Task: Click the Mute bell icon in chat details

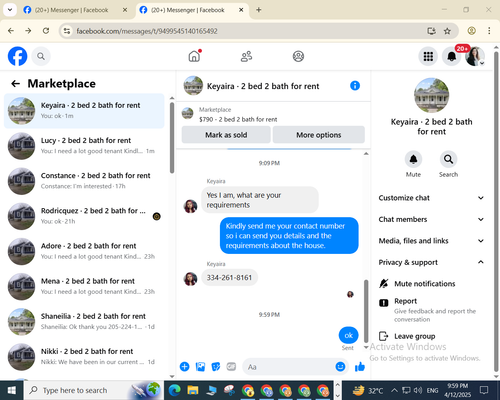Action: pyautogui.click(x=413, y=159)
